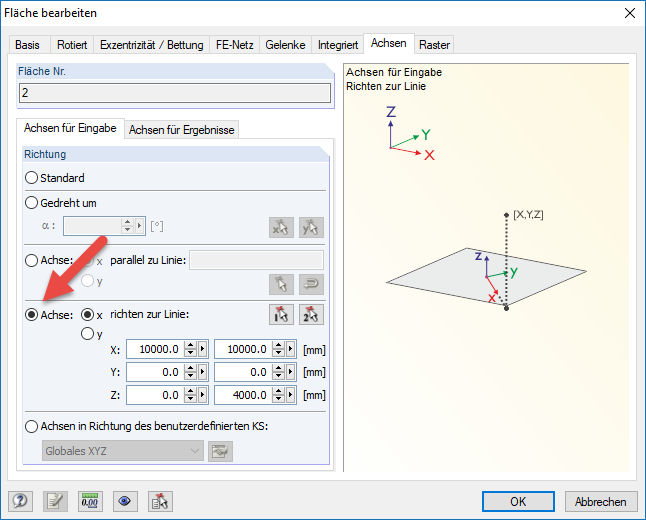The height and width of the screenshot is (520, 646).
Task: Click the select x-axis rotation pick icon
Action: [281, 227]
